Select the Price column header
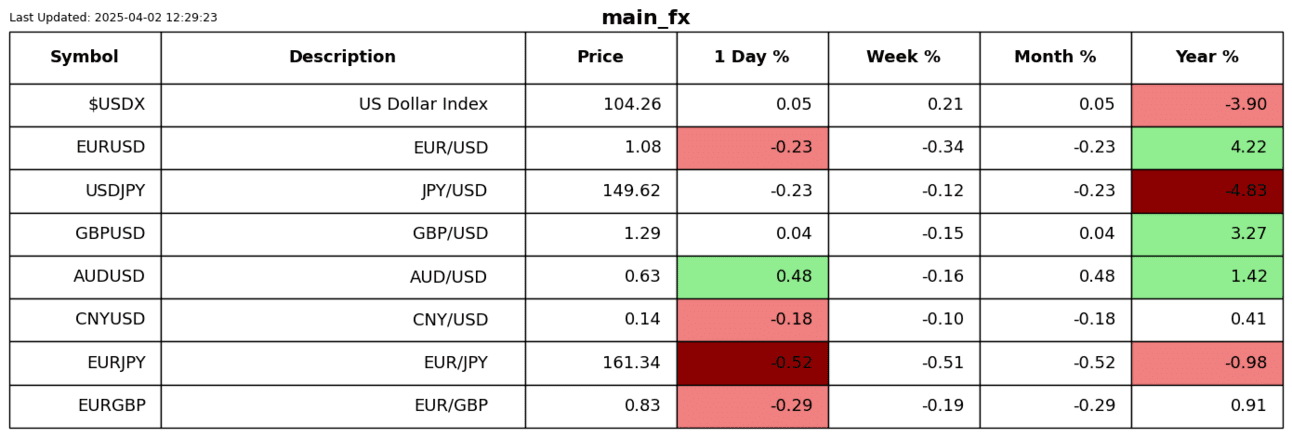 pyautogui.click(x=600, y=57)
